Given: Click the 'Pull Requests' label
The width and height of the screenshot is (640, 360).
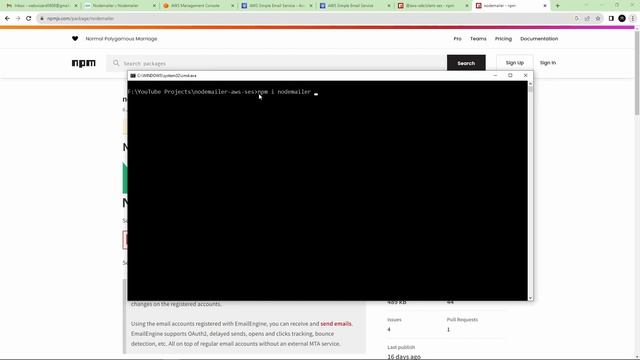Looking at the screenshot, I should pos(462,320).
